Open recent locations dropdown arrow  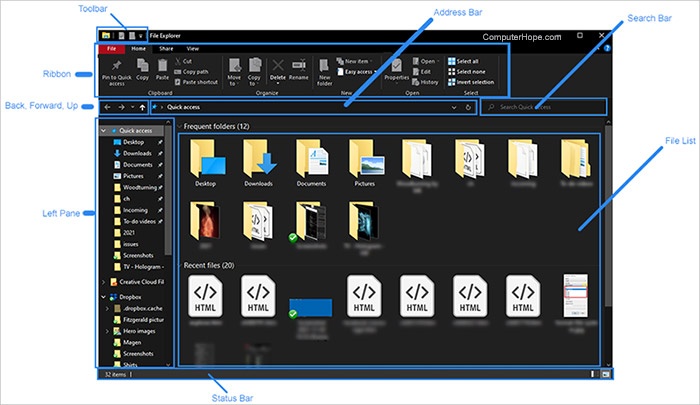tap(133, 107)
